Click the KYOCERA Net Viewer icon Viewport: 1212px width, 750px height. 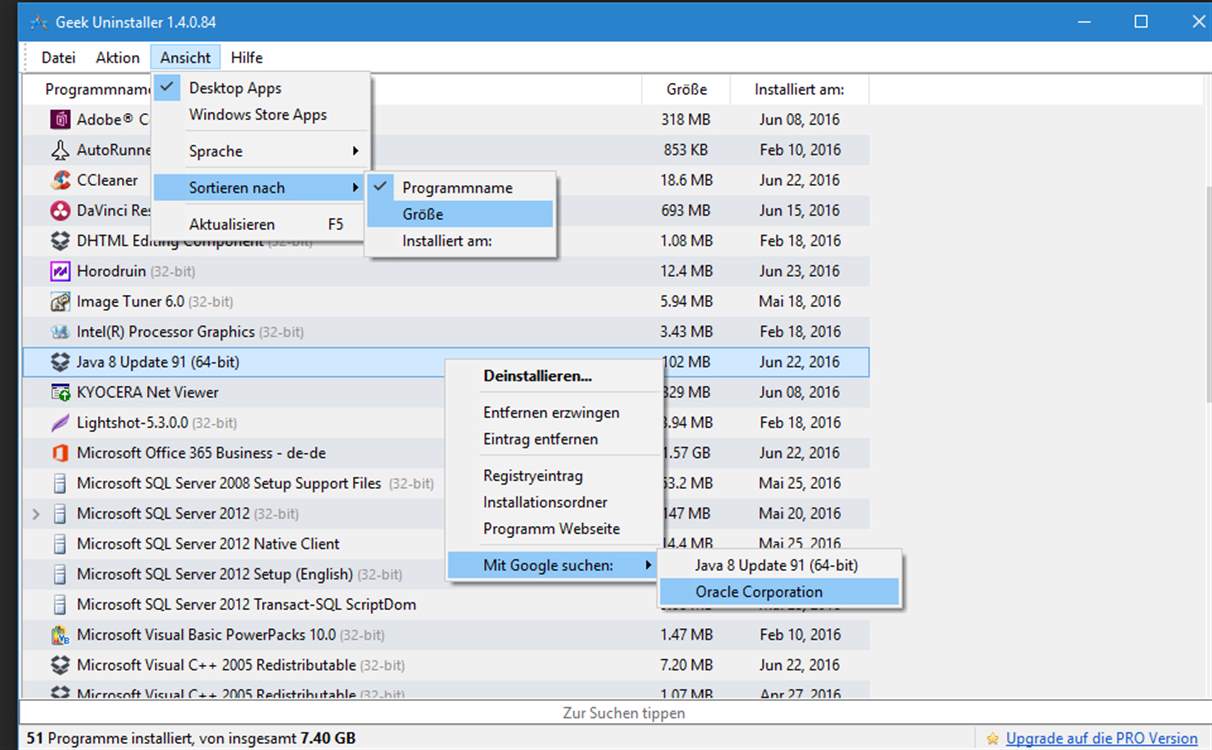click(x=60, y=392)
